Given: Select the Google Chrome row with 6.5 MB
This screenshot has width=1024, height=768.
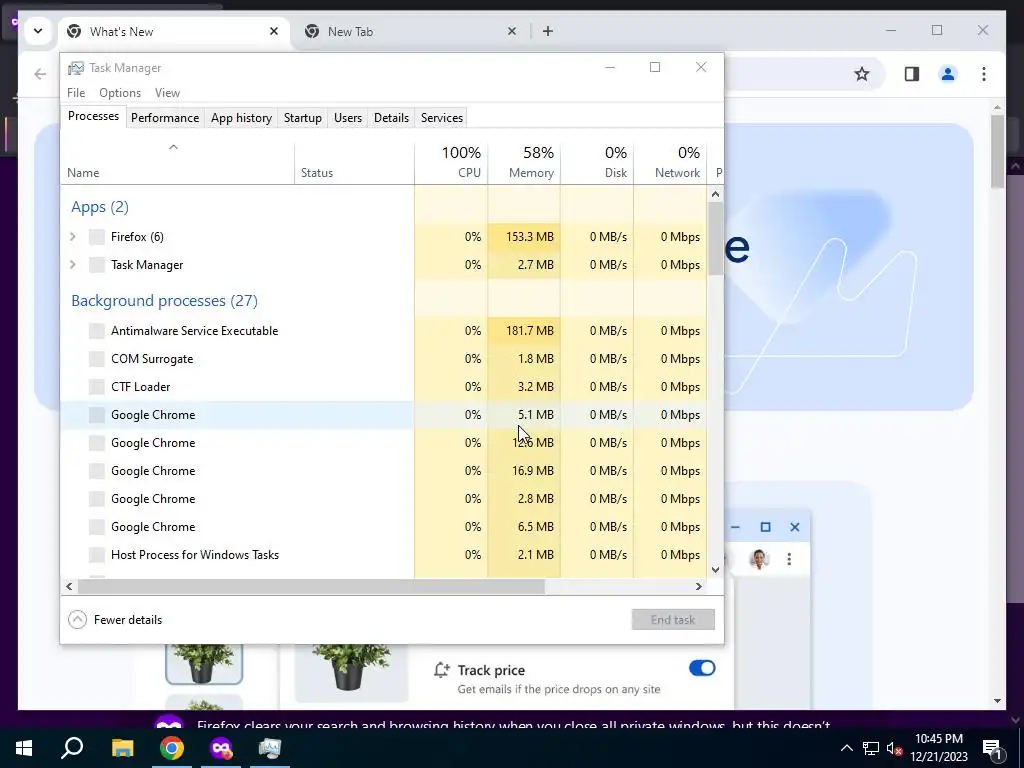Looking at the screenshot, I should coord(383,527).
